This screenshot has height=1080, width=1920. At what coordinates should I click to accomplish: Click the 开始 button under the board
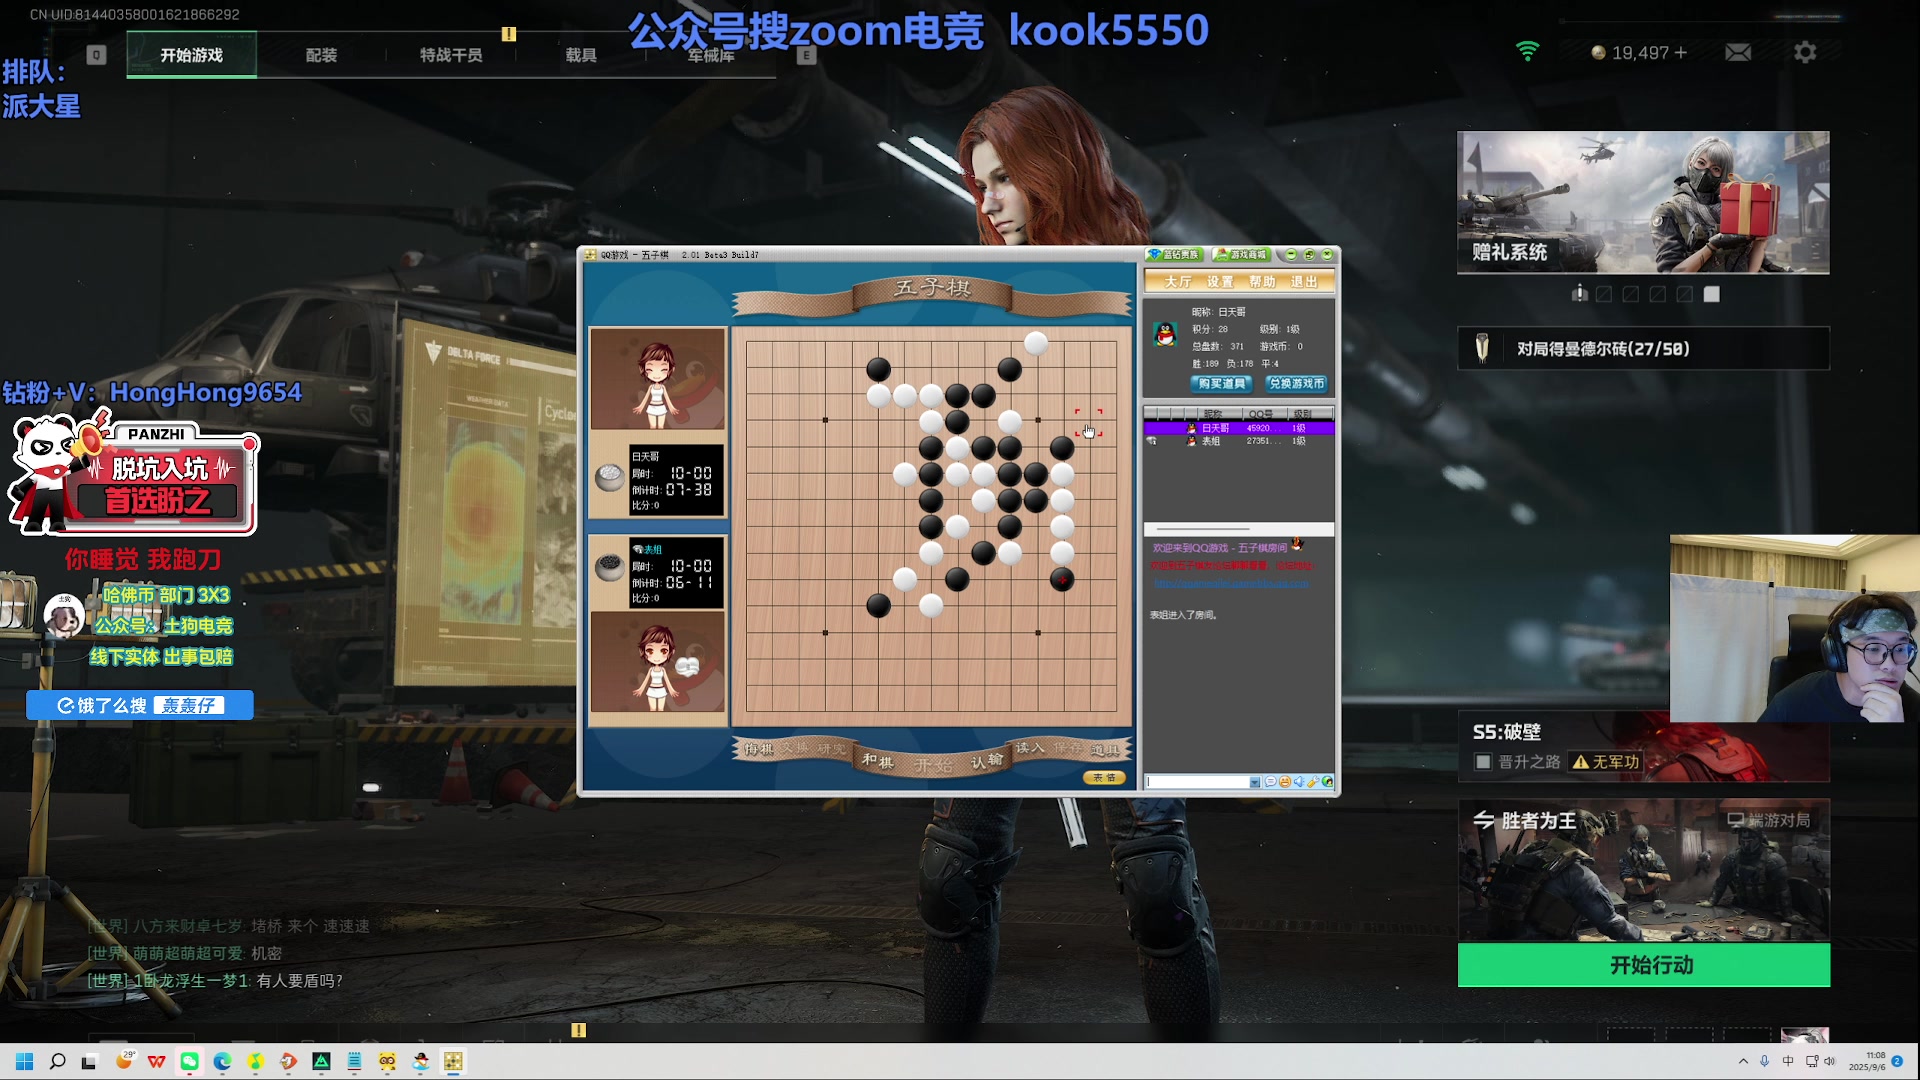[933, 766]
